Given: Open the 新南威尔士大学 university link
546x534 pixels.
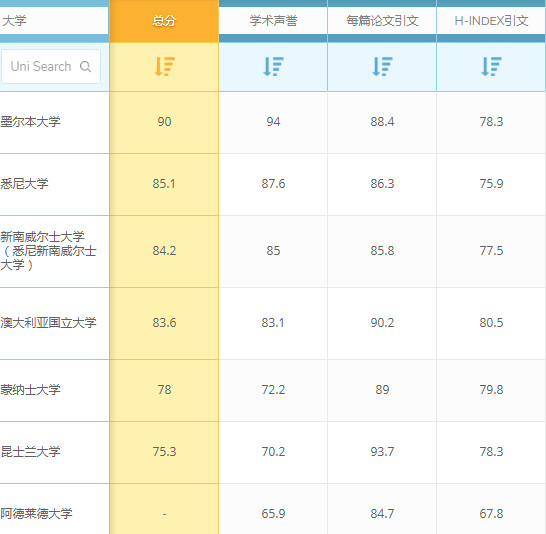Looking at the screenshot, I should point(48,251).
